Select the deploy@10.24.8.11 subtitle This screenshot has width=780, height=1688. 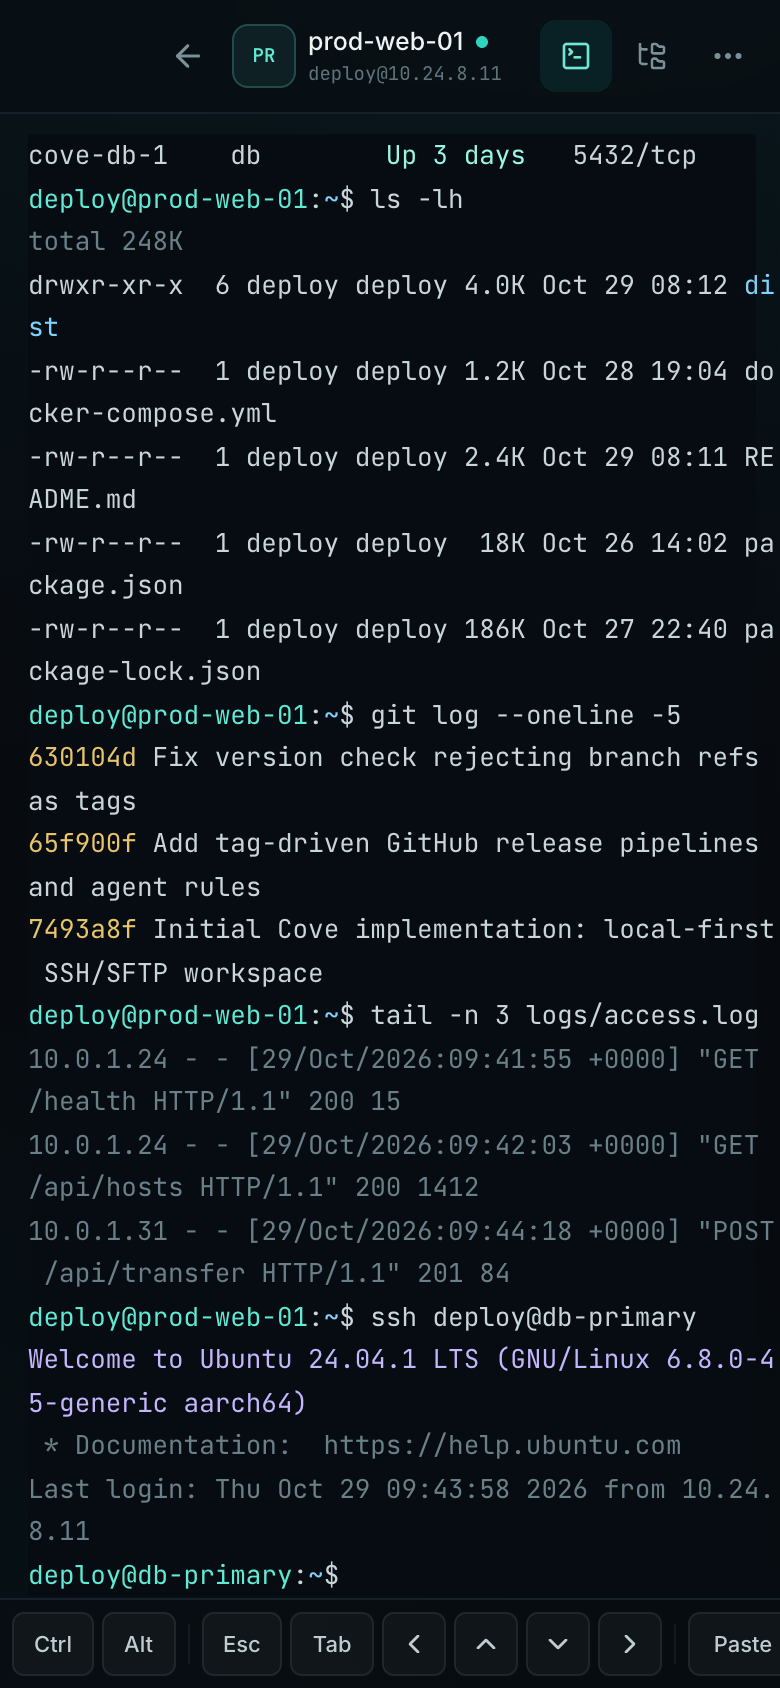405,74
